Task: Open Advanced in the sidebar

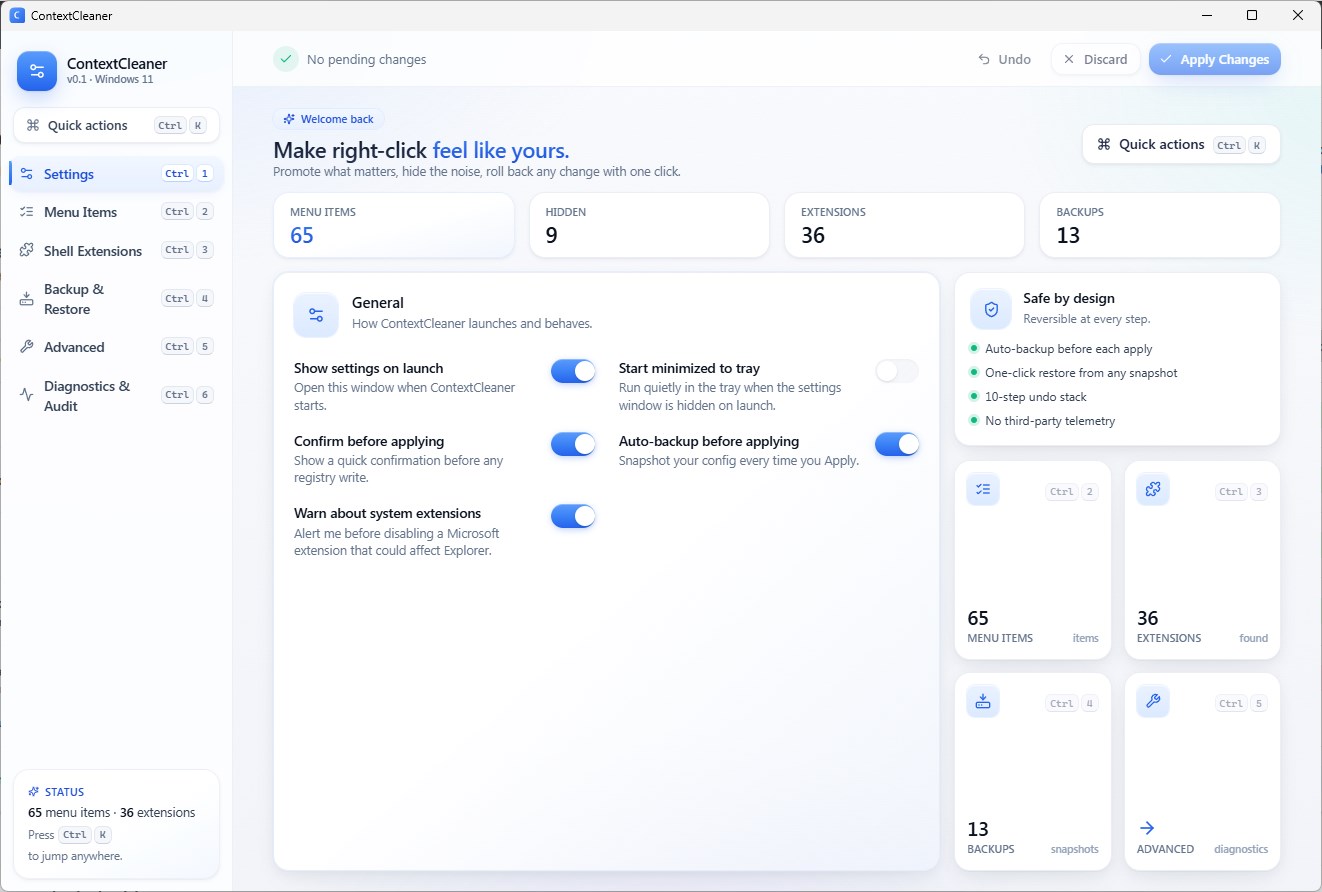Action: [117, 347]
